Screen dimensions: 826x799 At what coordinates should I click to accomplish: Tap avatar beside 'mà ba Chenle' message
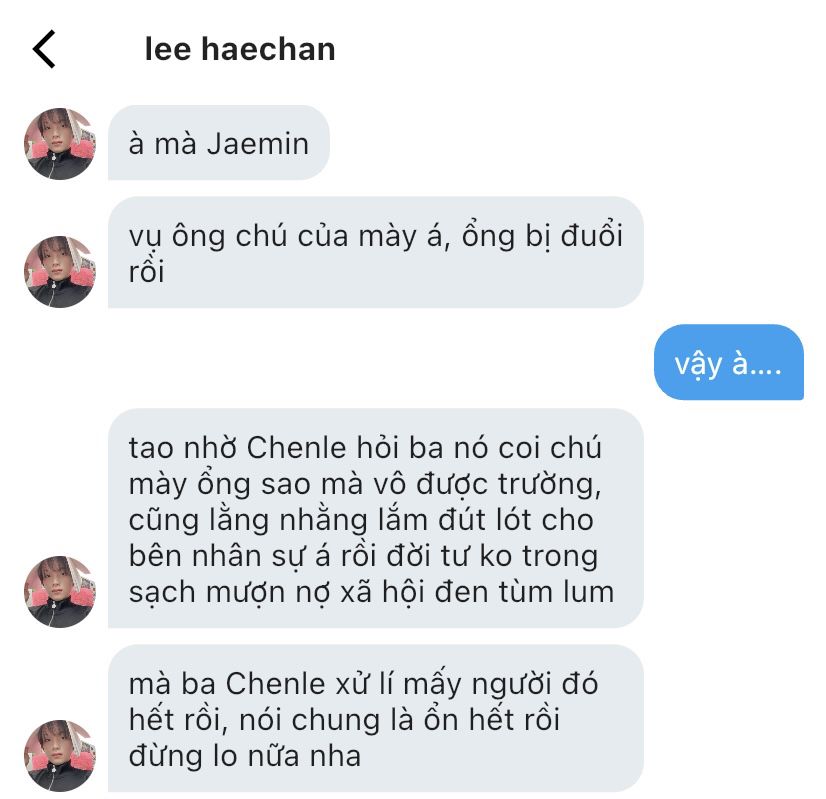[x=60, y=756]
